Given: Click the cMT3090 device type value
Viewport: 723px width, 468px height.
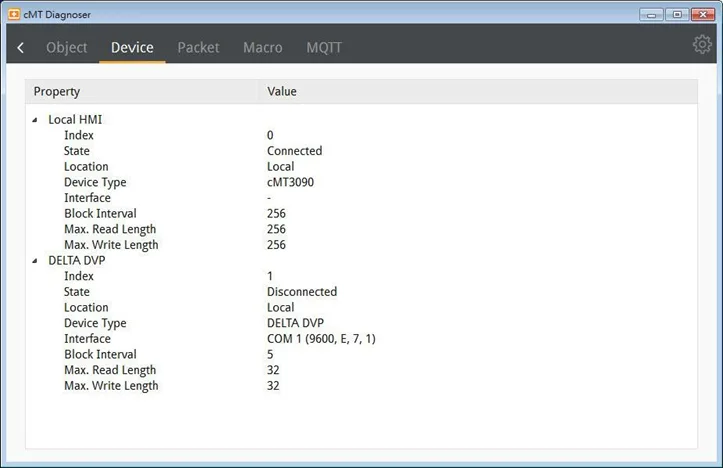Looking at the screenshot, I should click(290, 182).
